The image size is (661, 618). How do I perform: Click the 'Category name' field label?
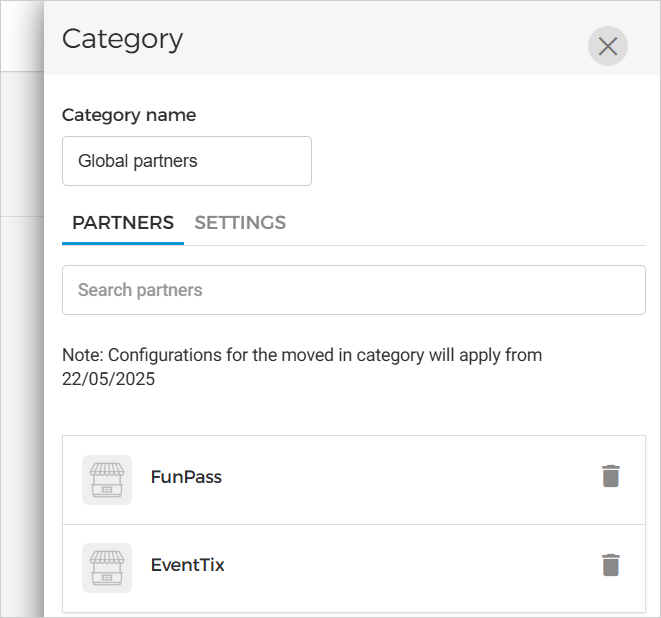pyautogui.click(x=129, y=115)
